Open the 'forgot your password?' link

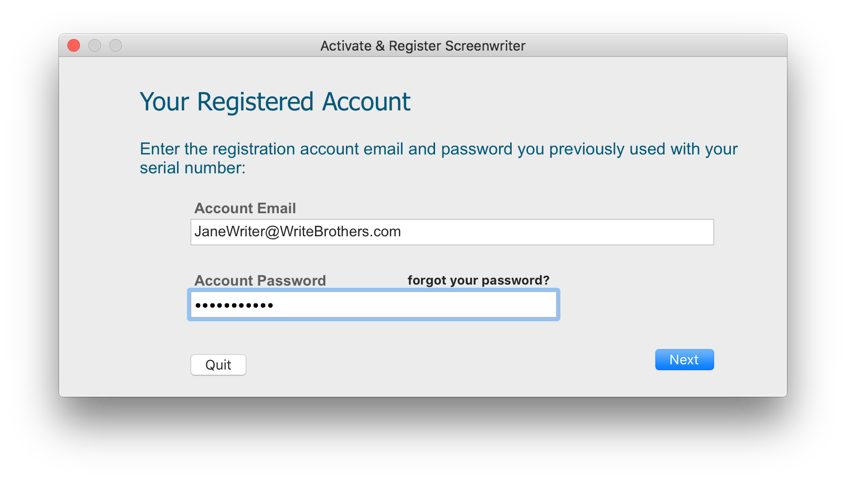click(478, 280)
